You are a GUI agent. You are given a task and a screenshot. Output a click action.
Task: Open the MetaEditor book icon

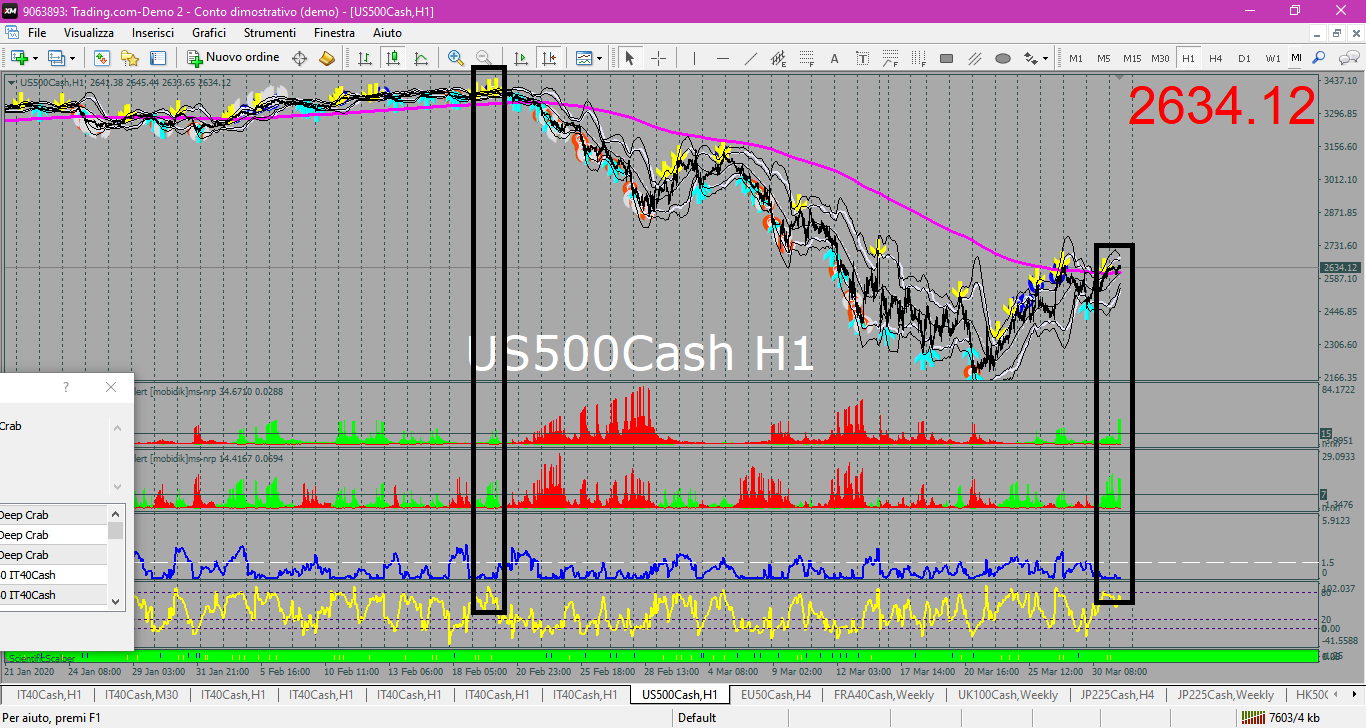326,58
